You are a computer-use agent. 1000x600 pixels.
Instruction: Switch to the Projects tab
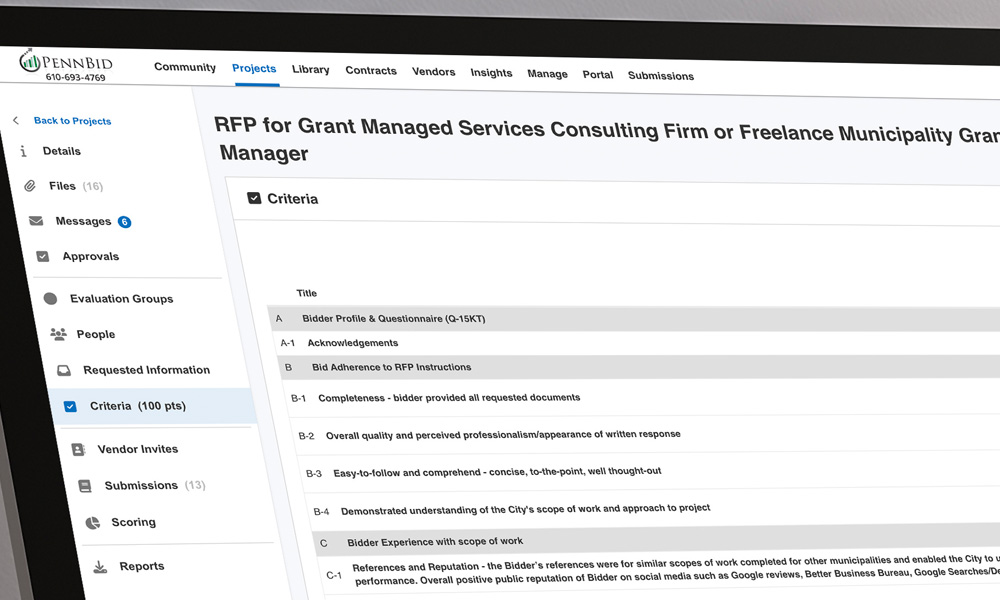click(x=254, y=68)
